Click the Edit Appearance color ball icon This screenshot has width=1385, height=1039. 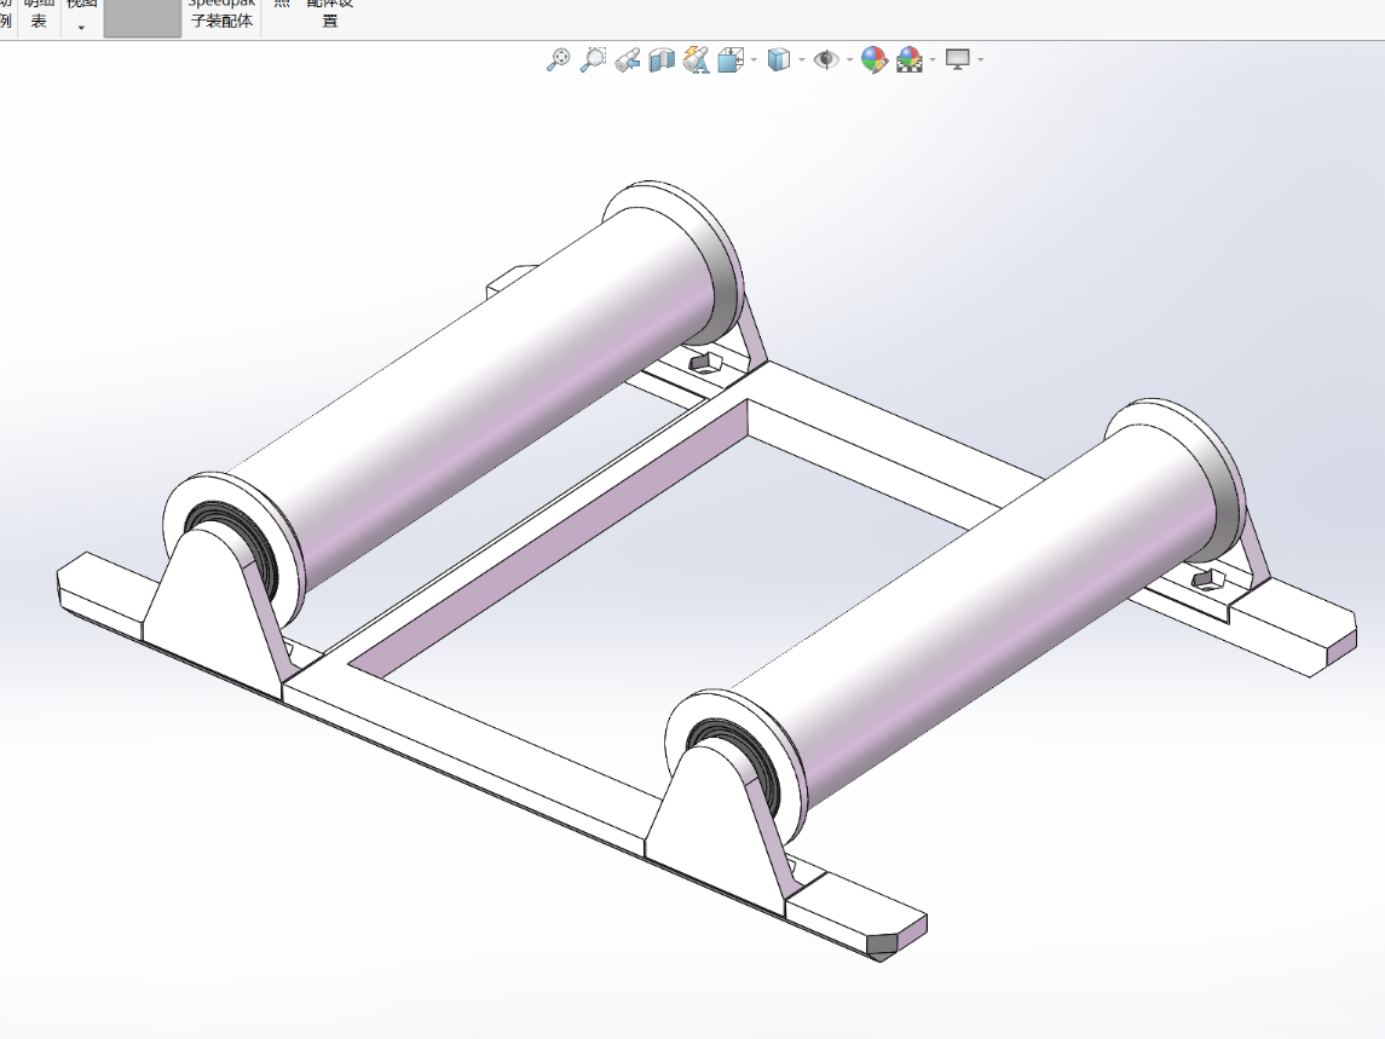(x=874, y=60)
